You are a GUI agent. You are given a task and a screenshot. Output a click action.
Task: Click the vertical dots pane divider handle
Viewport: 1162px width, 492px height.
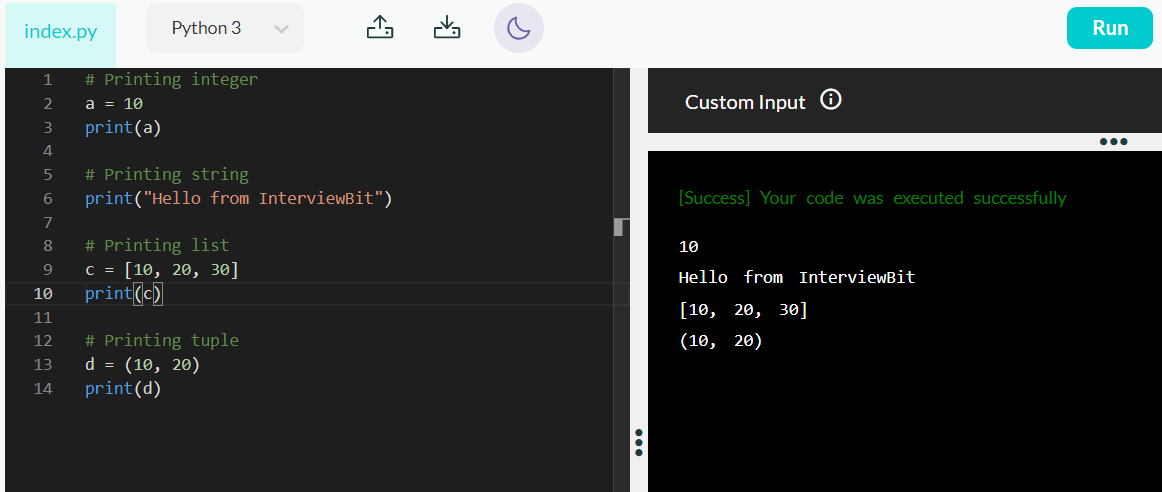(x=639, y=442)
